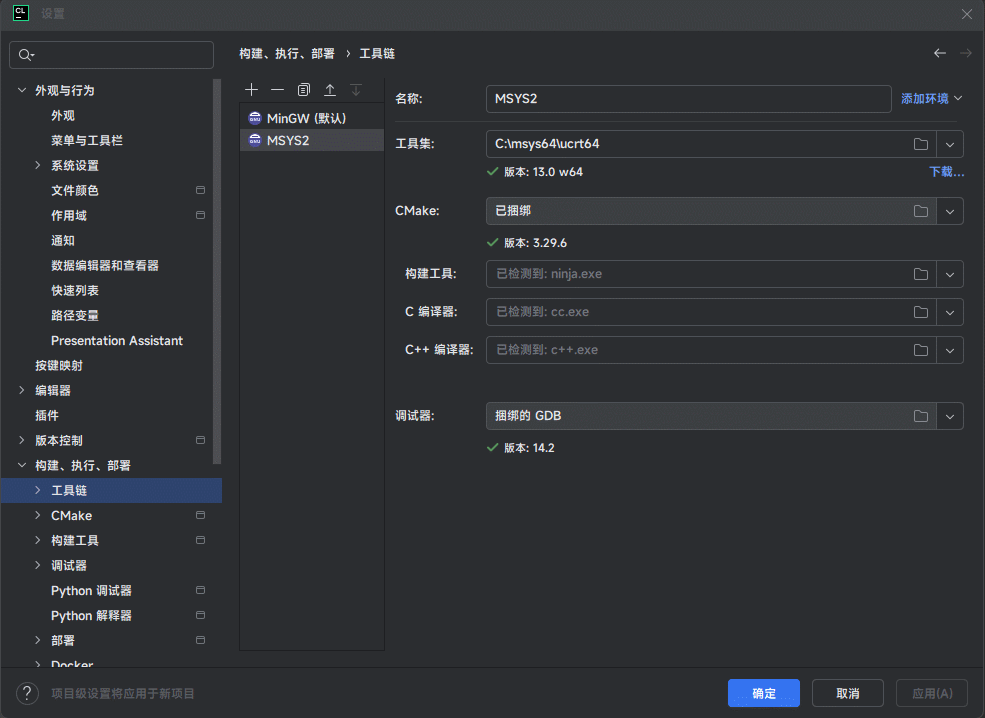Image resolution: width=985 pixels, height=718 pixels.
Task: Open the 工具集 dropdown arrow
Action: pos(950,144)
